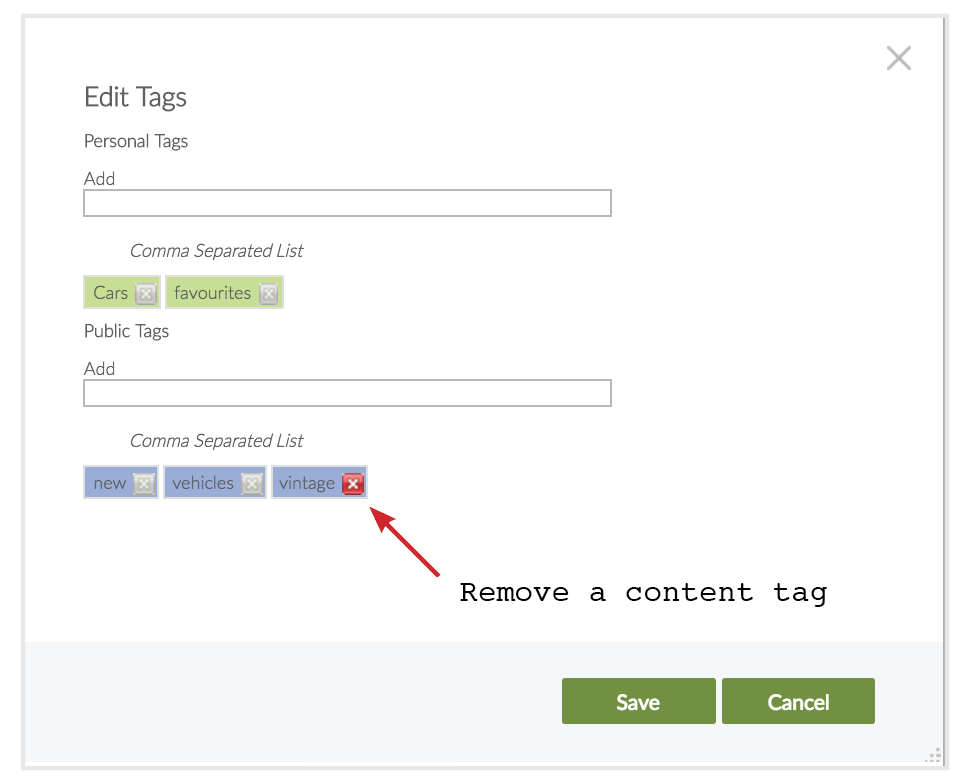Focus the Personal Tags Add input field
Image resolution: width=966 pixels, height=782 pixels.
click(x=347, y=204)
